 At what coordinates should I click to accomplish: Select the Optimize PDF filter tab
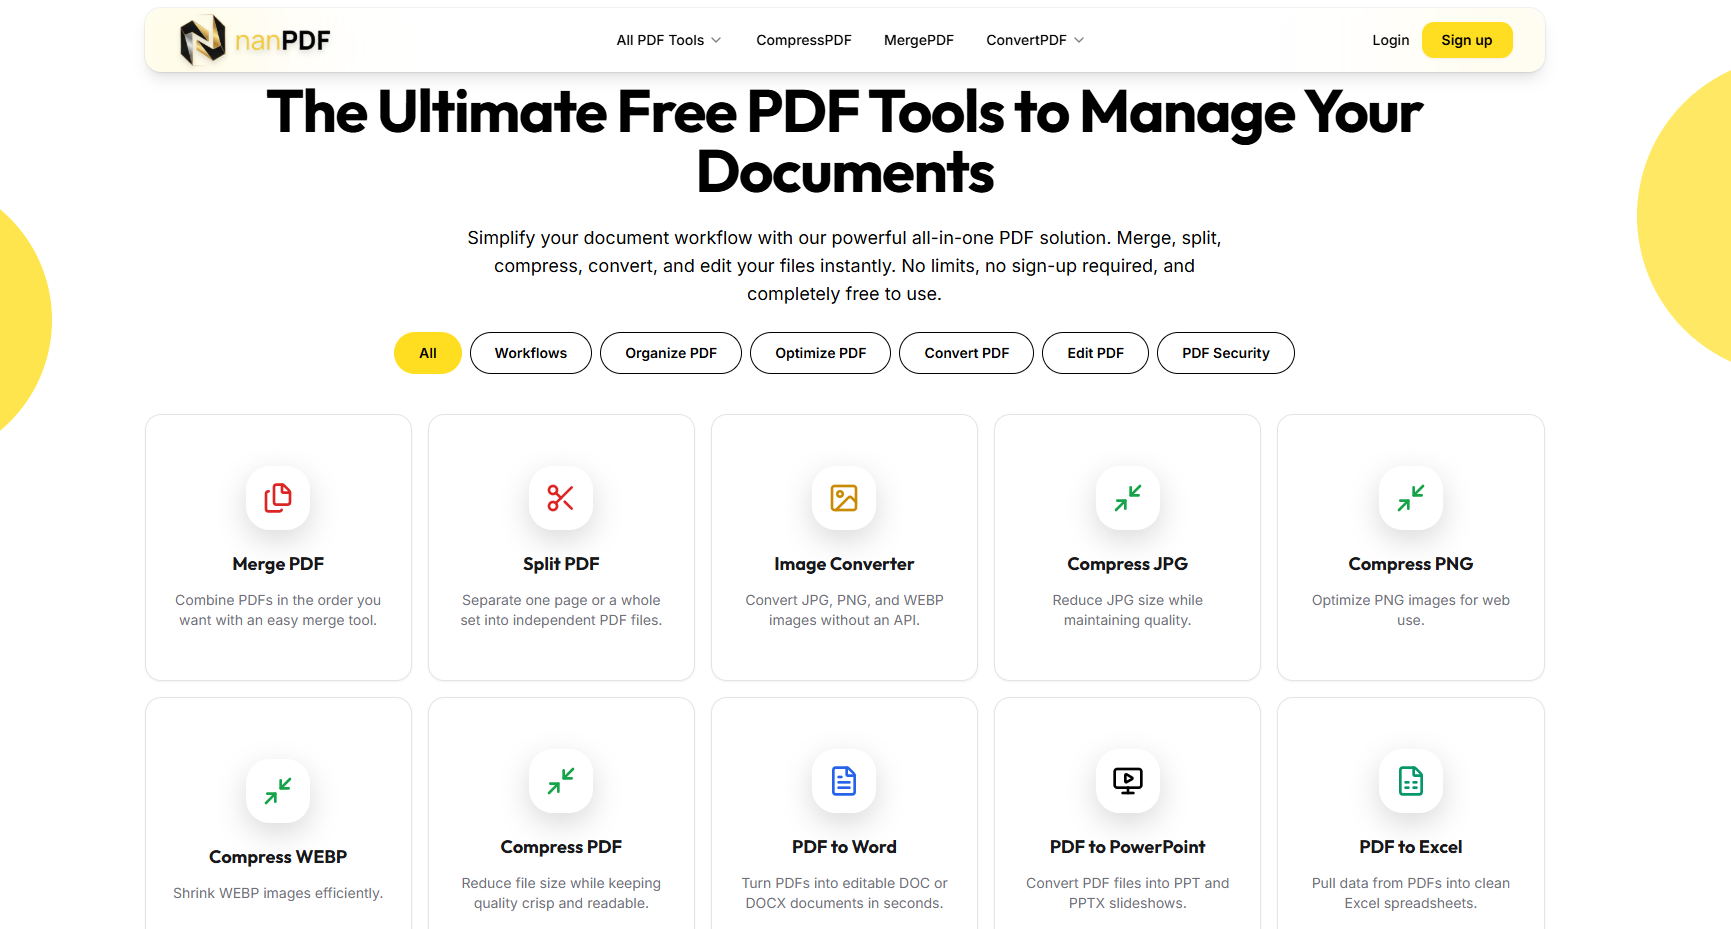pyautogui.click(x=821, y=353)
